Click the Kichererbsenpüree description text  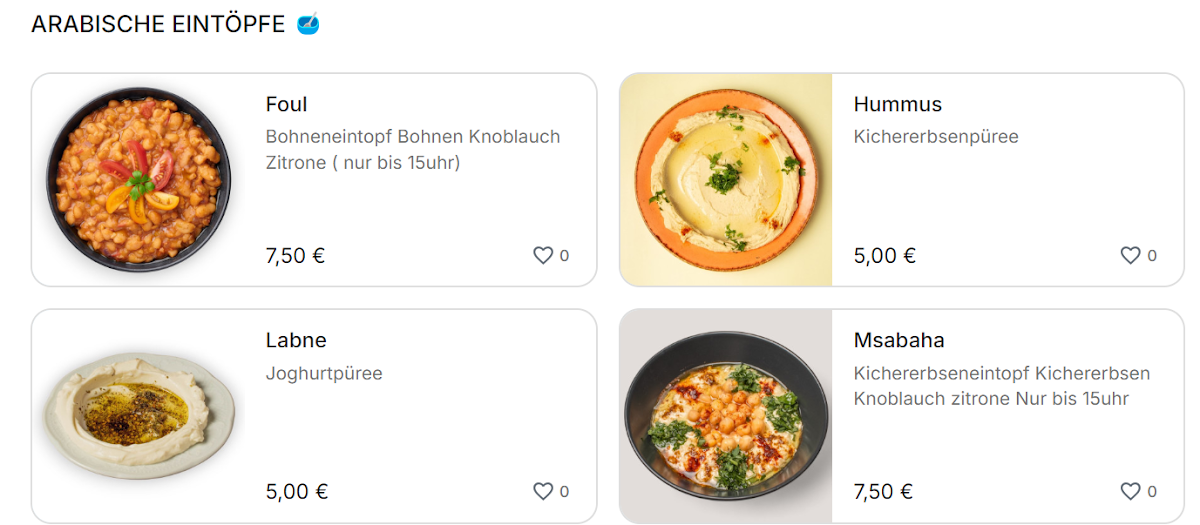935,137
